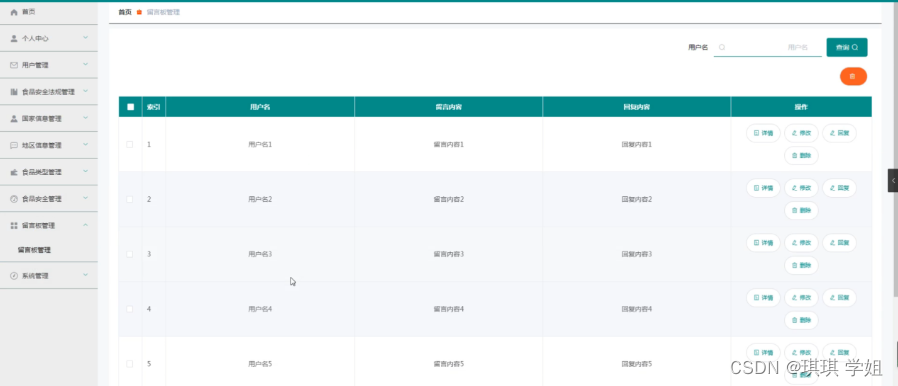
Task: Click the 查询 search button
Action: [846, 48]
